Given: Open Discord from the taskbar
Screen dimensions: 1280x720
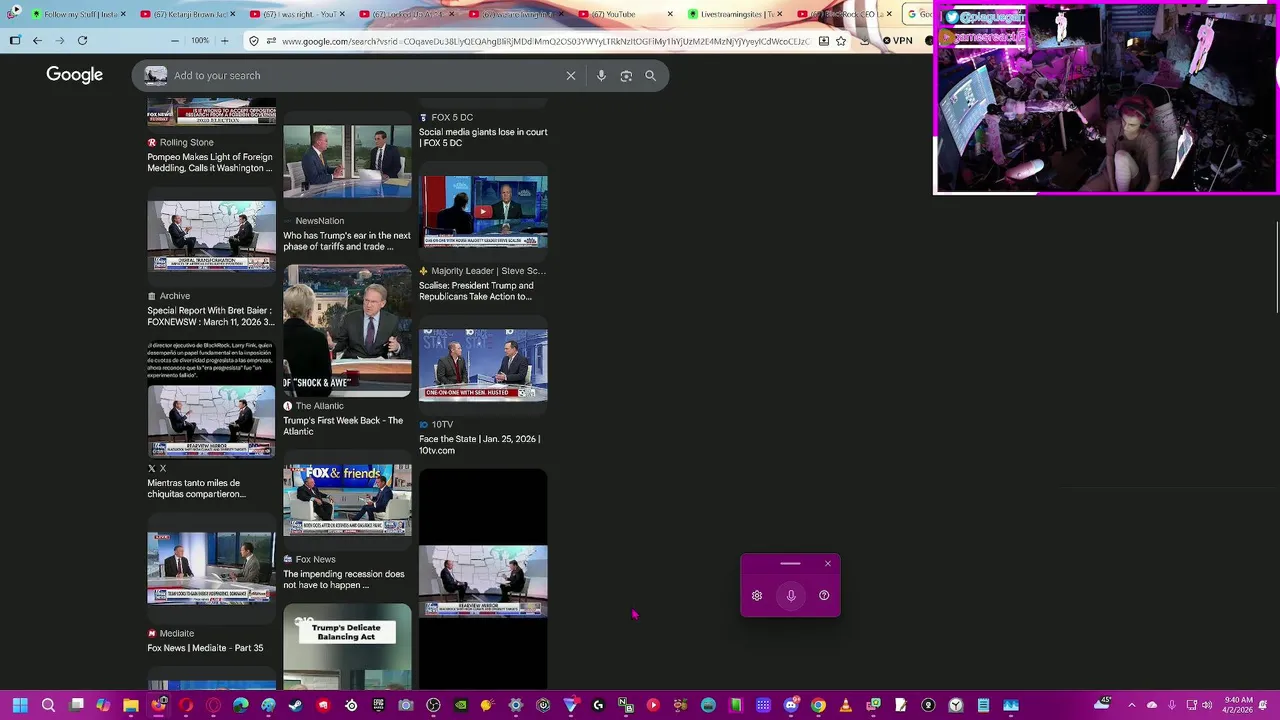Looking at the screenshot, I should click(x=790, y=705).
